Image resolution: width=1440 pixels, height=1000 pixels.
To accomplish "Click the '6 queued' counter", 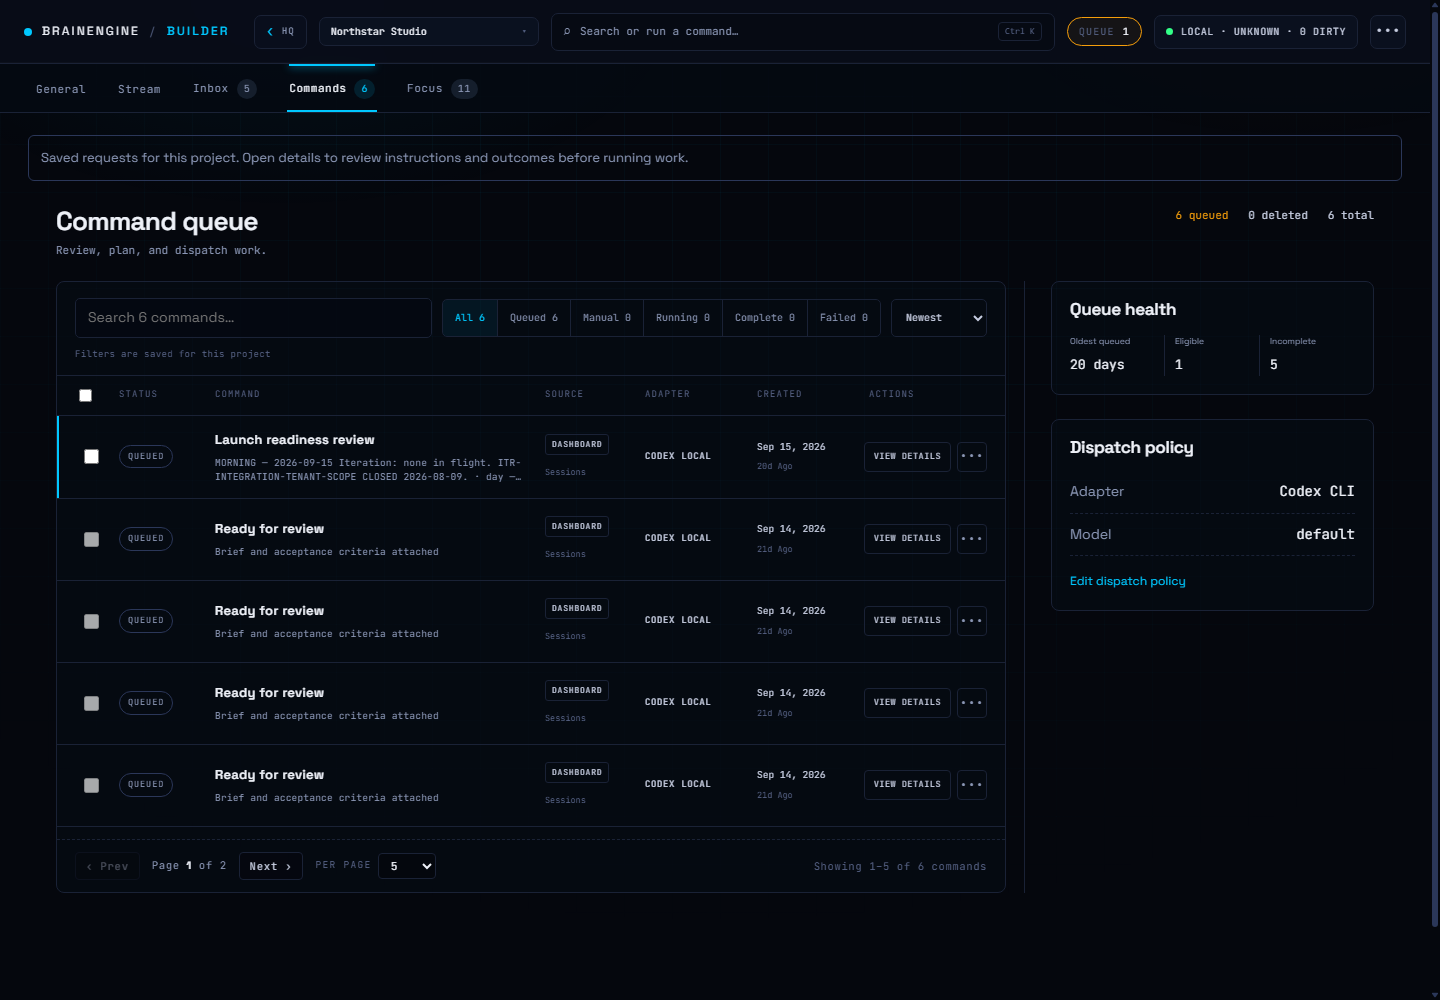I will coord(1202,216).
